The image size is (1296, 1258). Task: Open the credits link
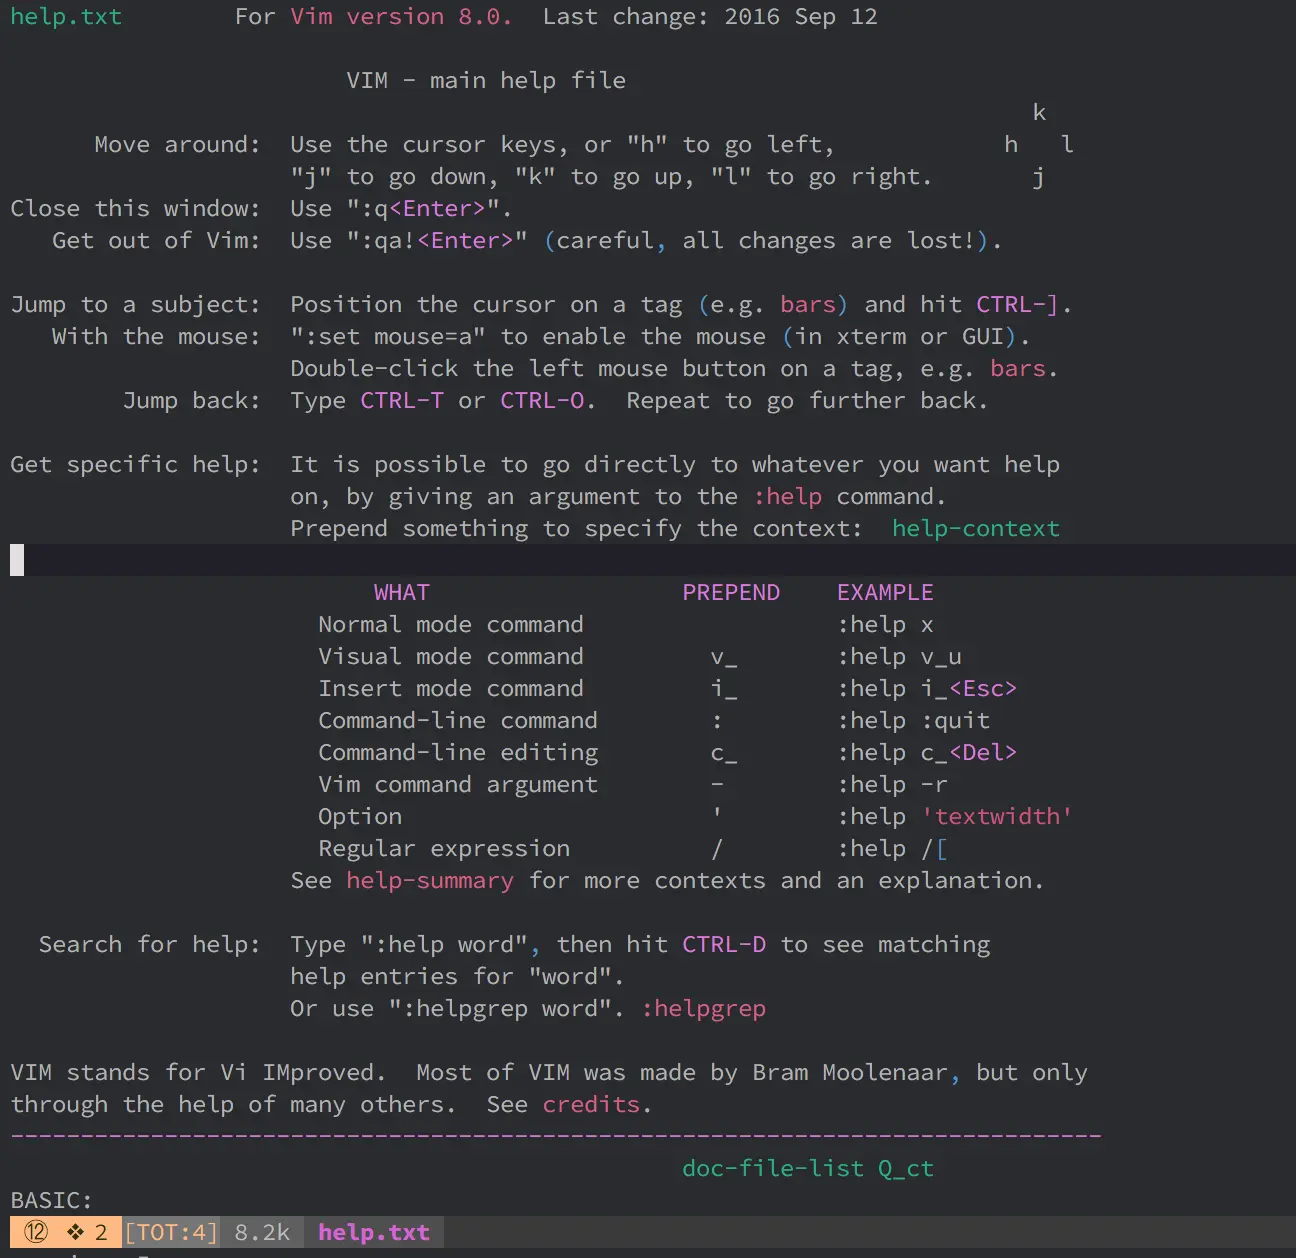tap(591, 1105)
